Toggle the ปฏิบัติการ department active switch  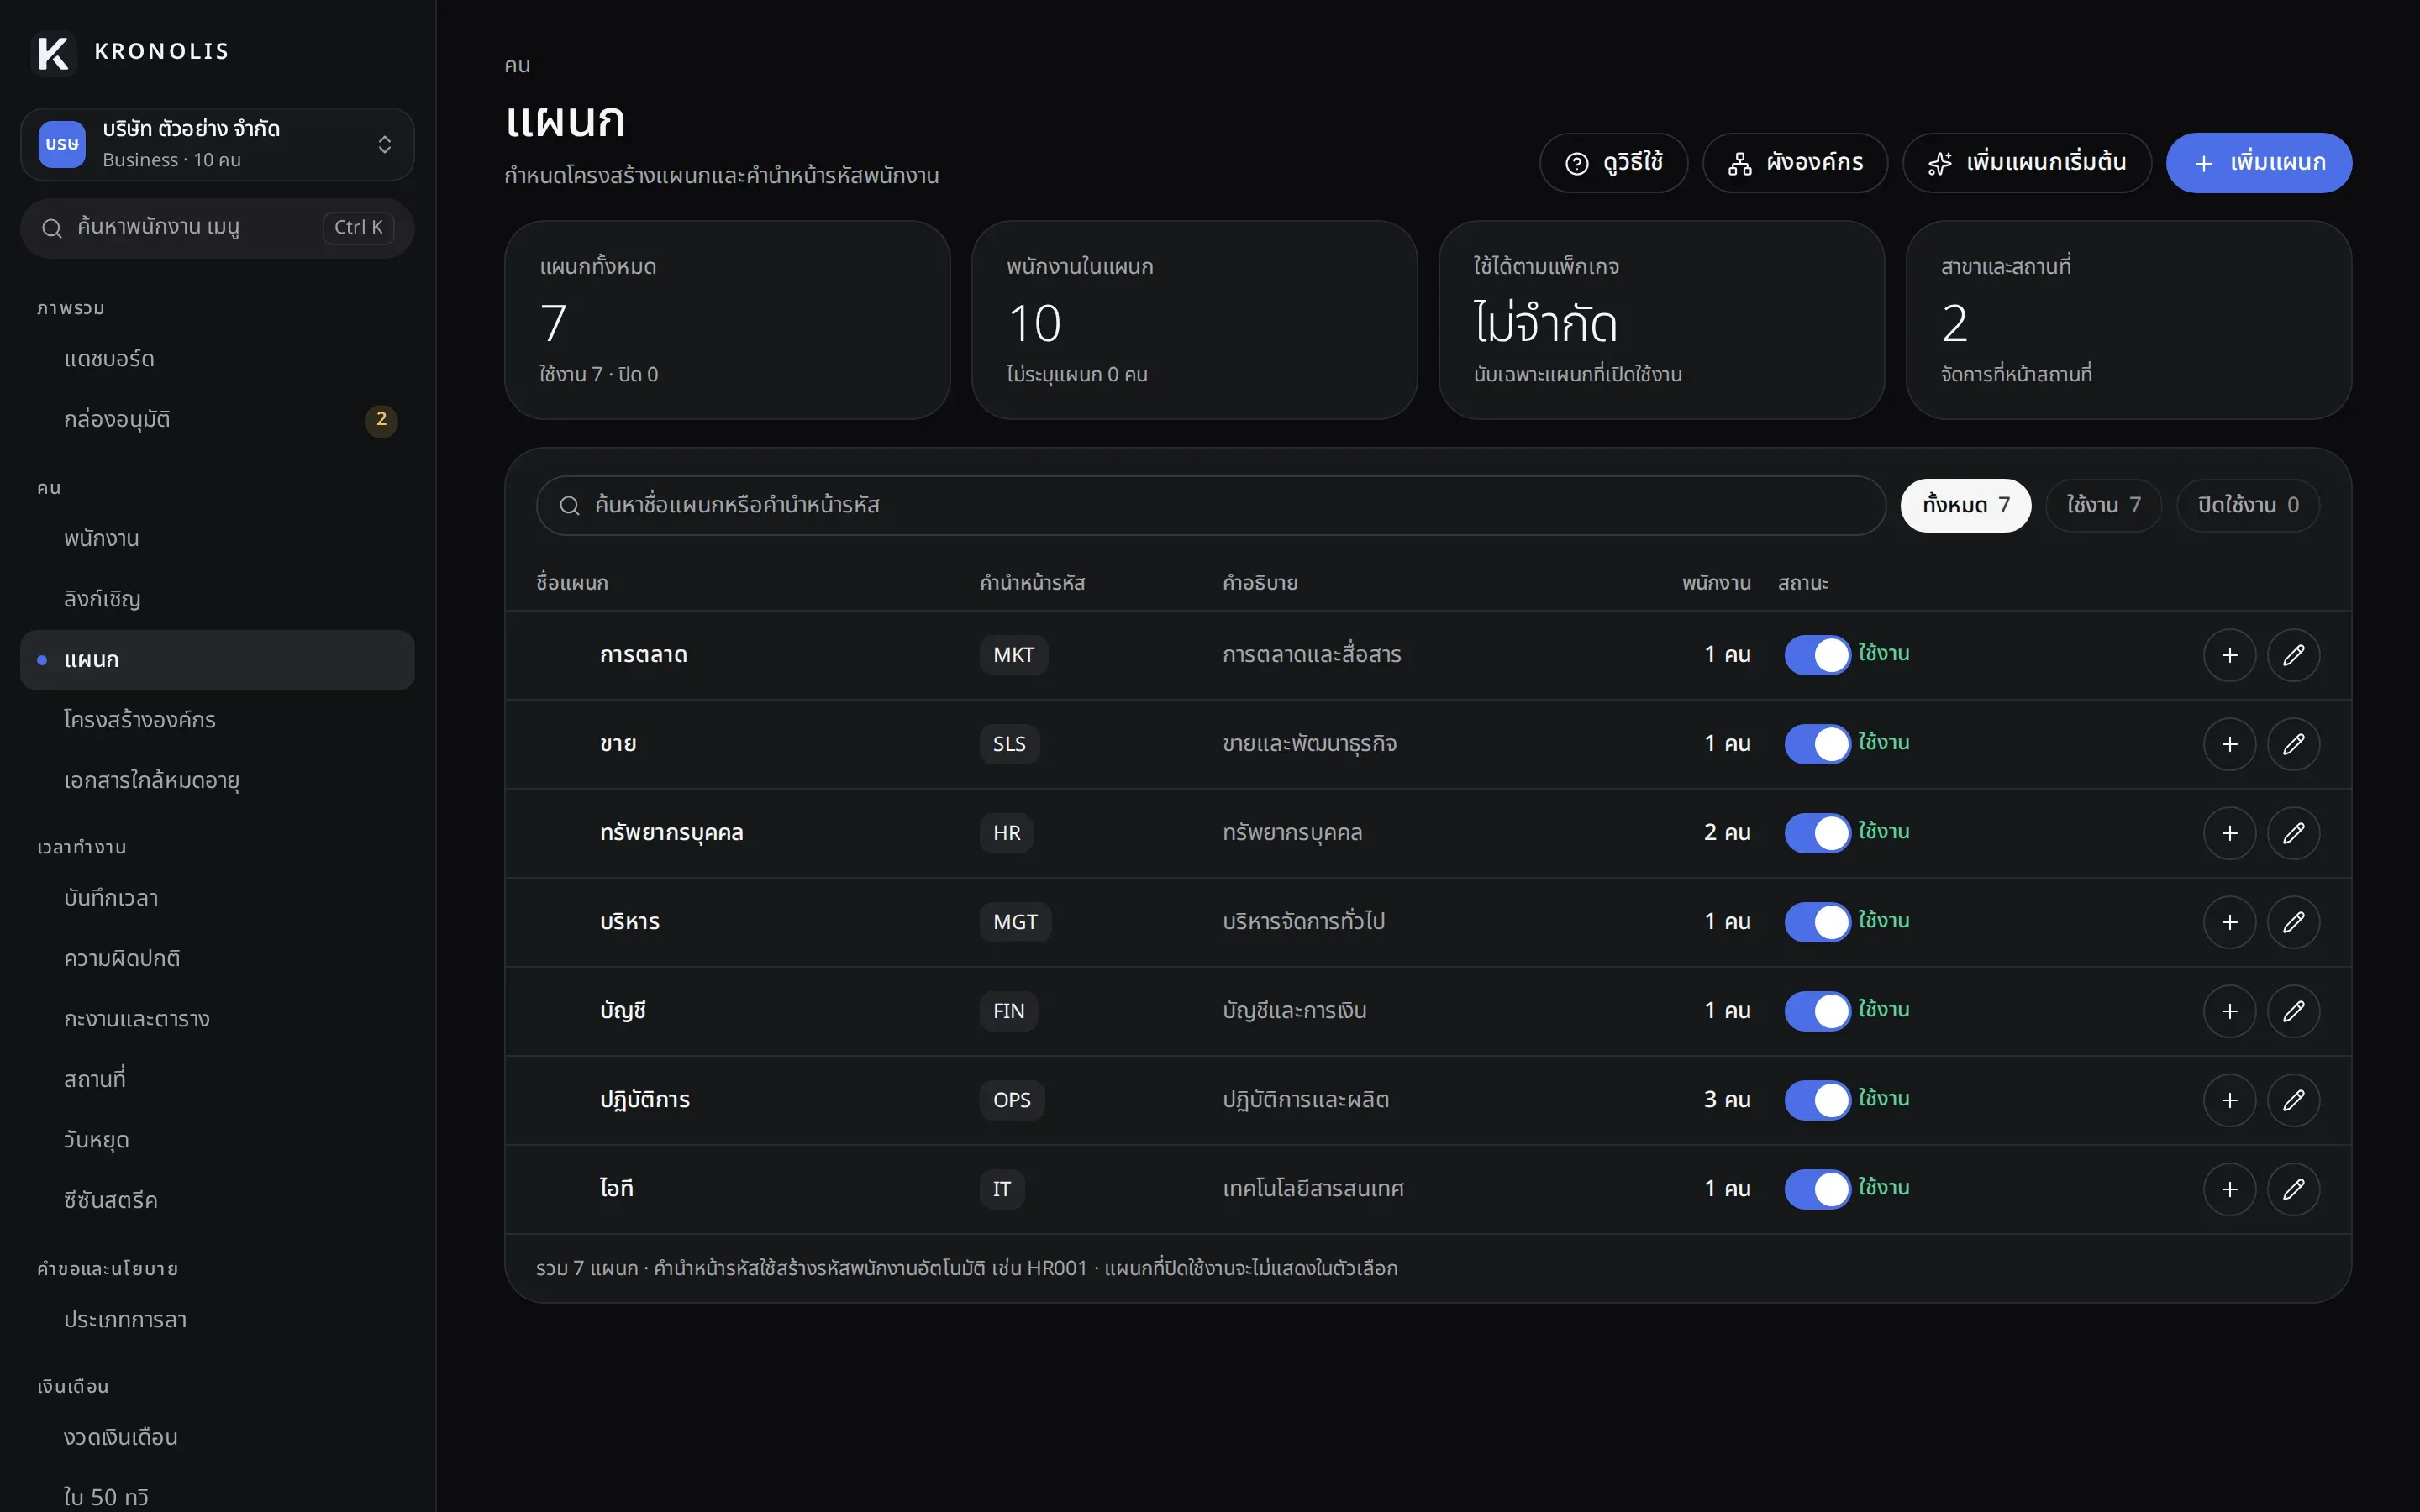click(1817, 1100)
